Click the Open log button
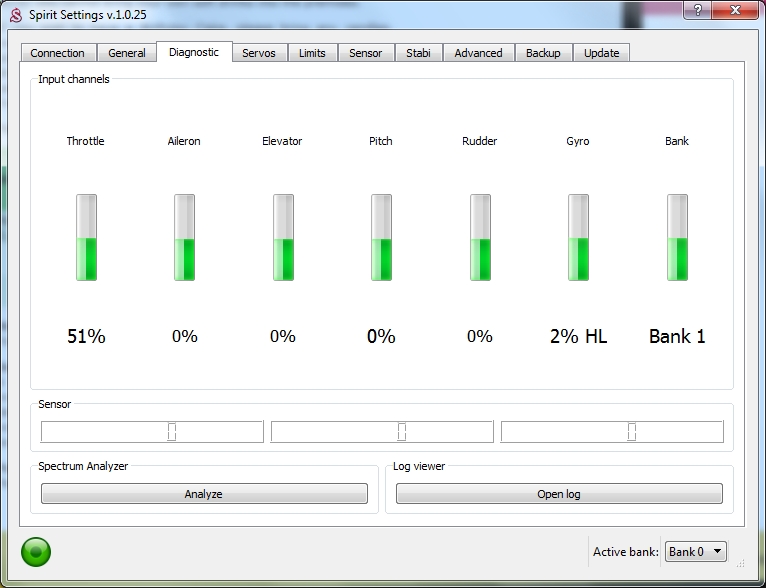 pos(559,494)
